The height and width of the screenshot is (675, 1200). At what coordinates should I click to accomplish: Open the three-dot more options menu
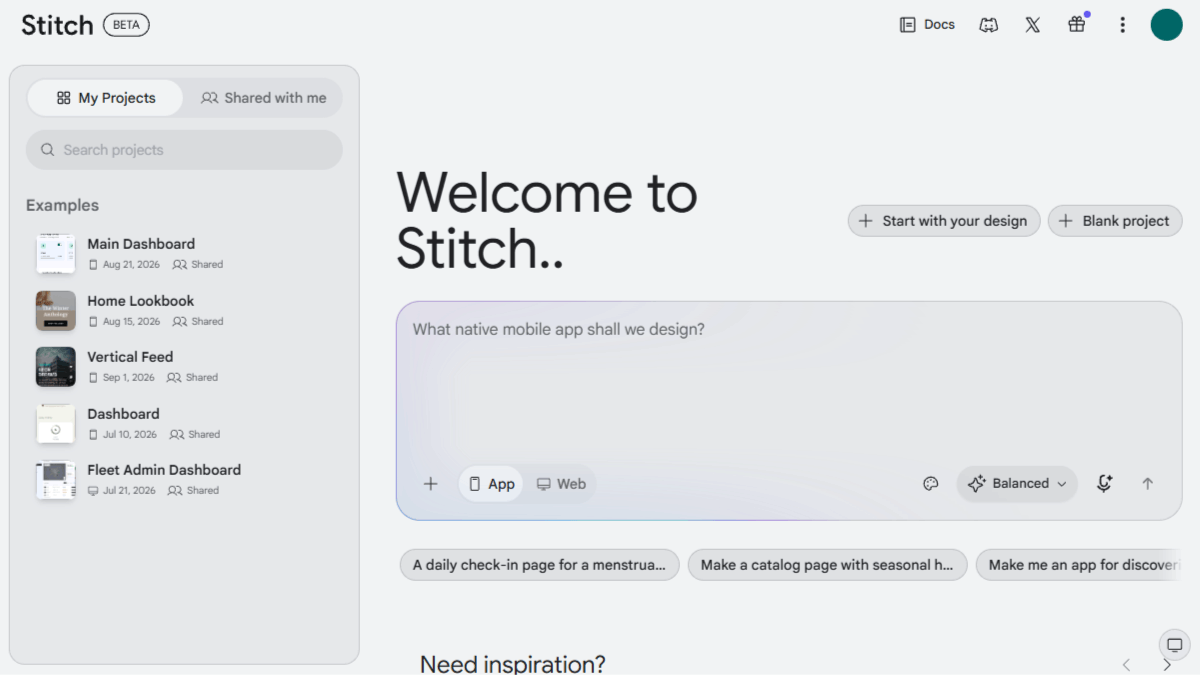click(x=1122, y=25)
